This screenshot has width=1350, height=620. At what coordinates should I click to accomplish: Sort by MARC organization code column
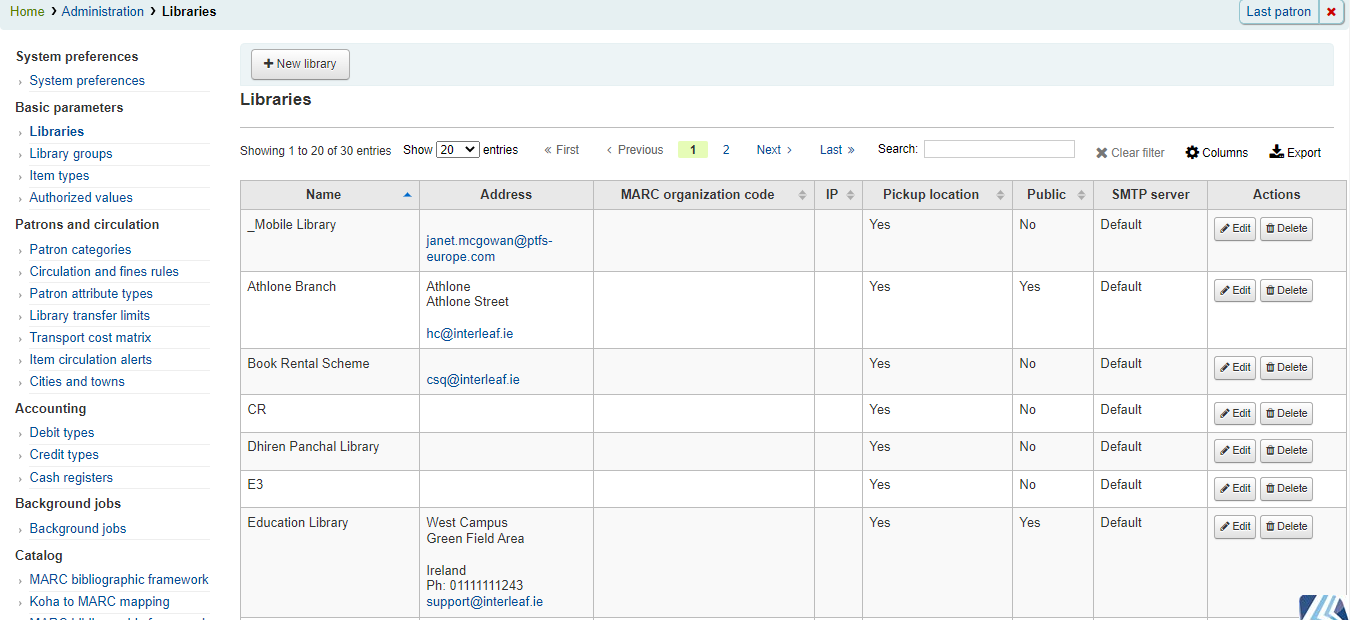point(703,195)
